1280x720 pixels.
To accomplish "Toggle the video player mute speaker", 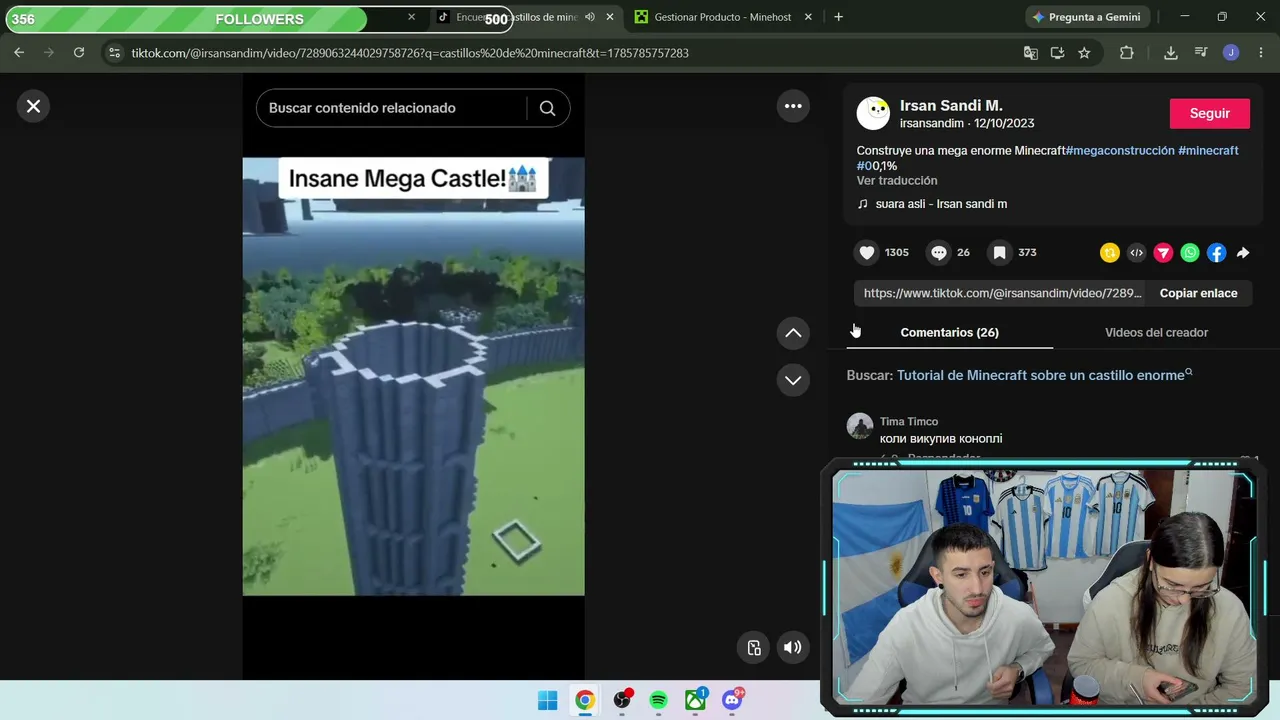I will tap(792, 647).
